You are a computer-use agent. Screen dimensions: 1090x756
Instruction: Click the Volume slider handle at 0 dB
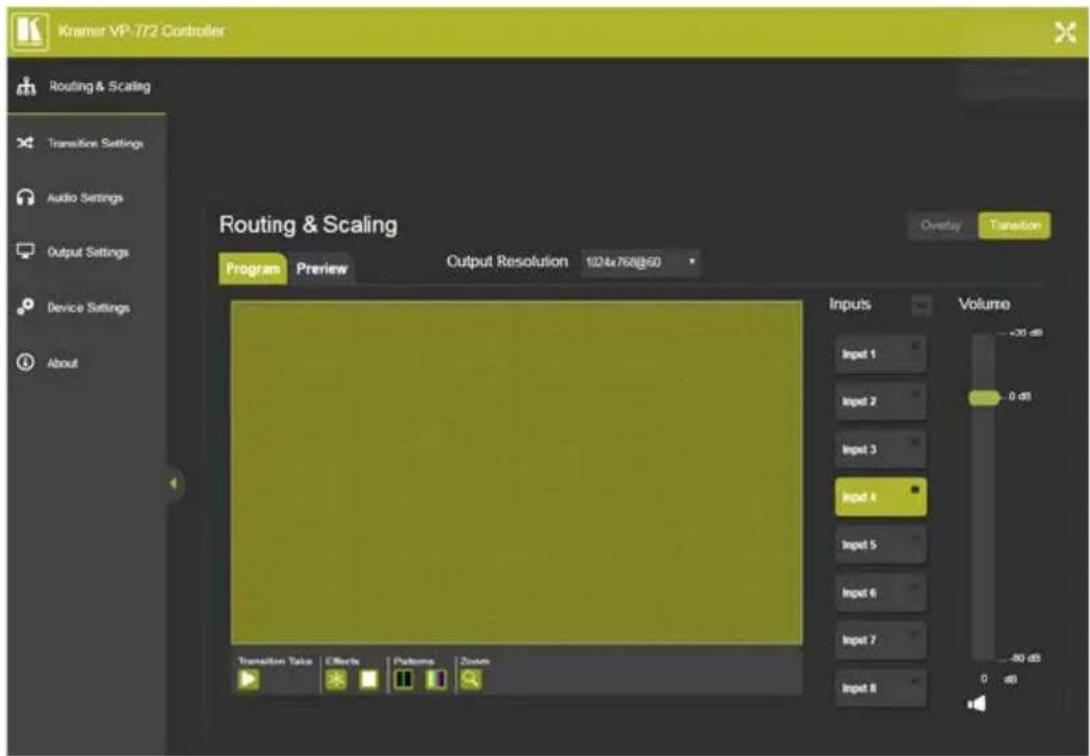point(984,397)
